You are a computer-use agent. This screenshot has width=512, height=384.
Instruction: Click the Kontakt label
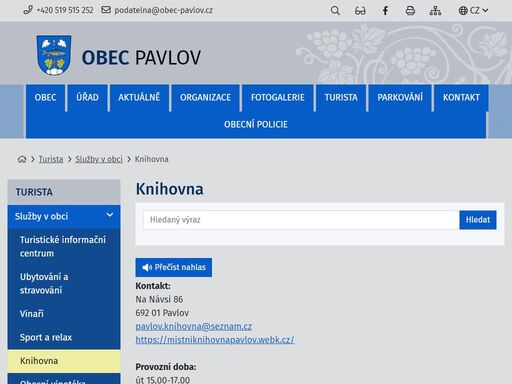click(x=153, y=286)
